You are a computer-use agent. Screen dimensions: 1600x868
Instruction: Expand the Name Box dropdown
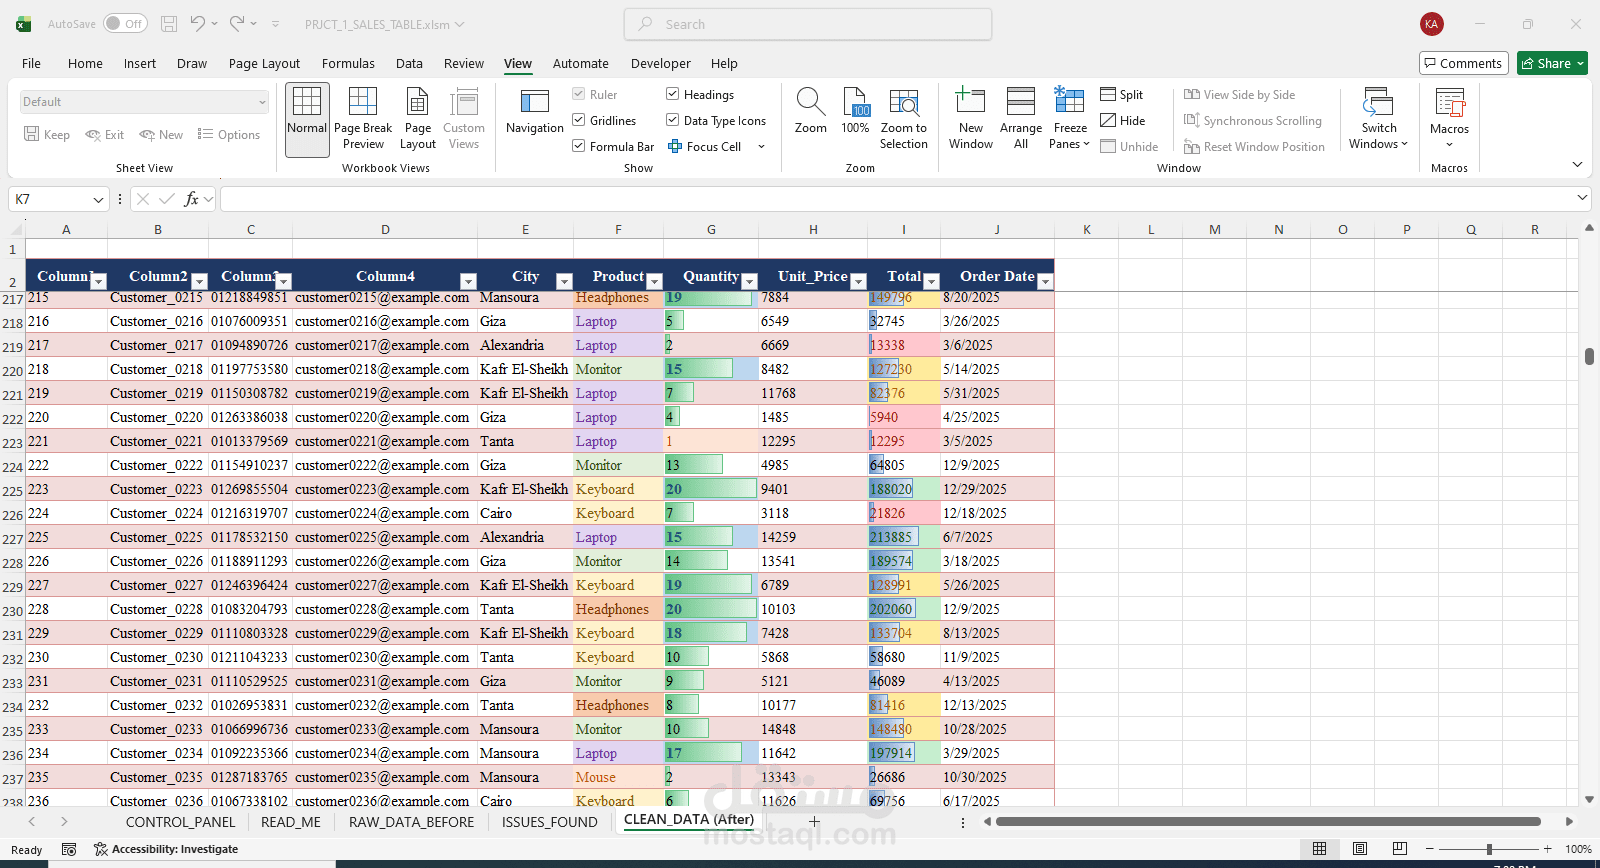[x=98, y=199]
